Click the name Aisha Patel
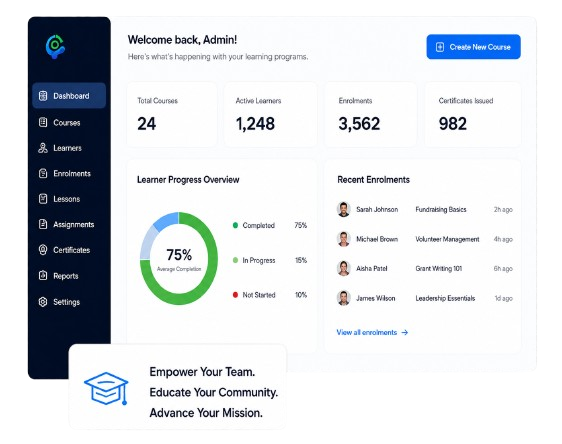562x444 pixels. pos(372,268)
